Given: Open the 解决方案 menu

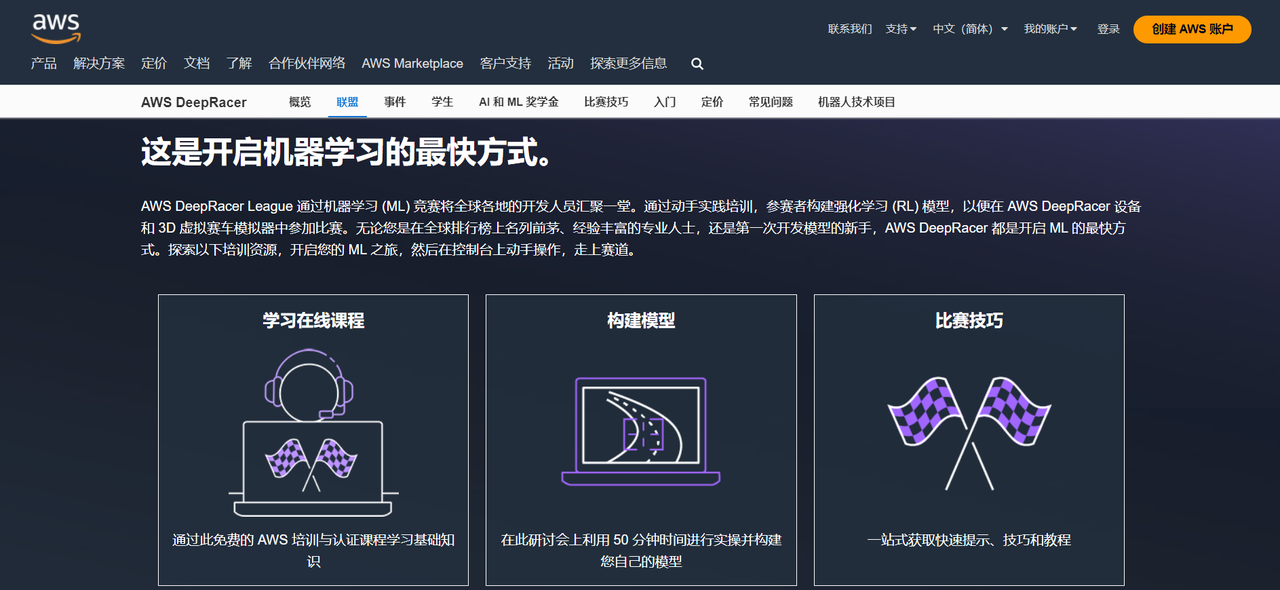Looking at the screenshot, I should [99, 63].
